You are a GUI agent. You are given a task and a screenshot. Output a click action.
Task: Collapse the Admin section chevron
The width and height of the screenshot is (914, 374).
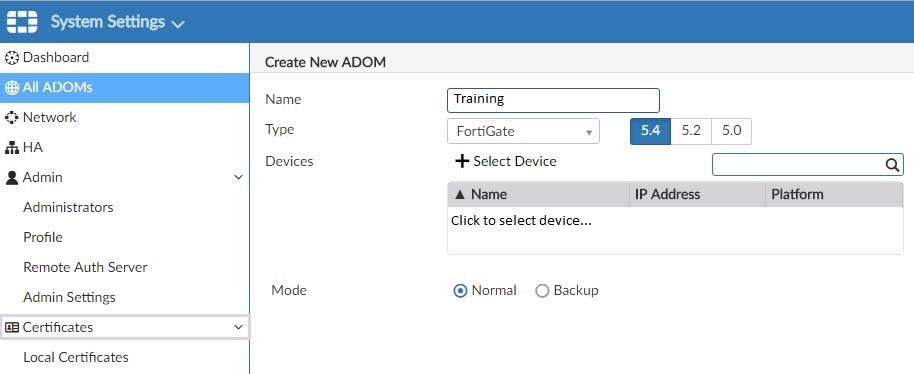[x=238, y=178]
